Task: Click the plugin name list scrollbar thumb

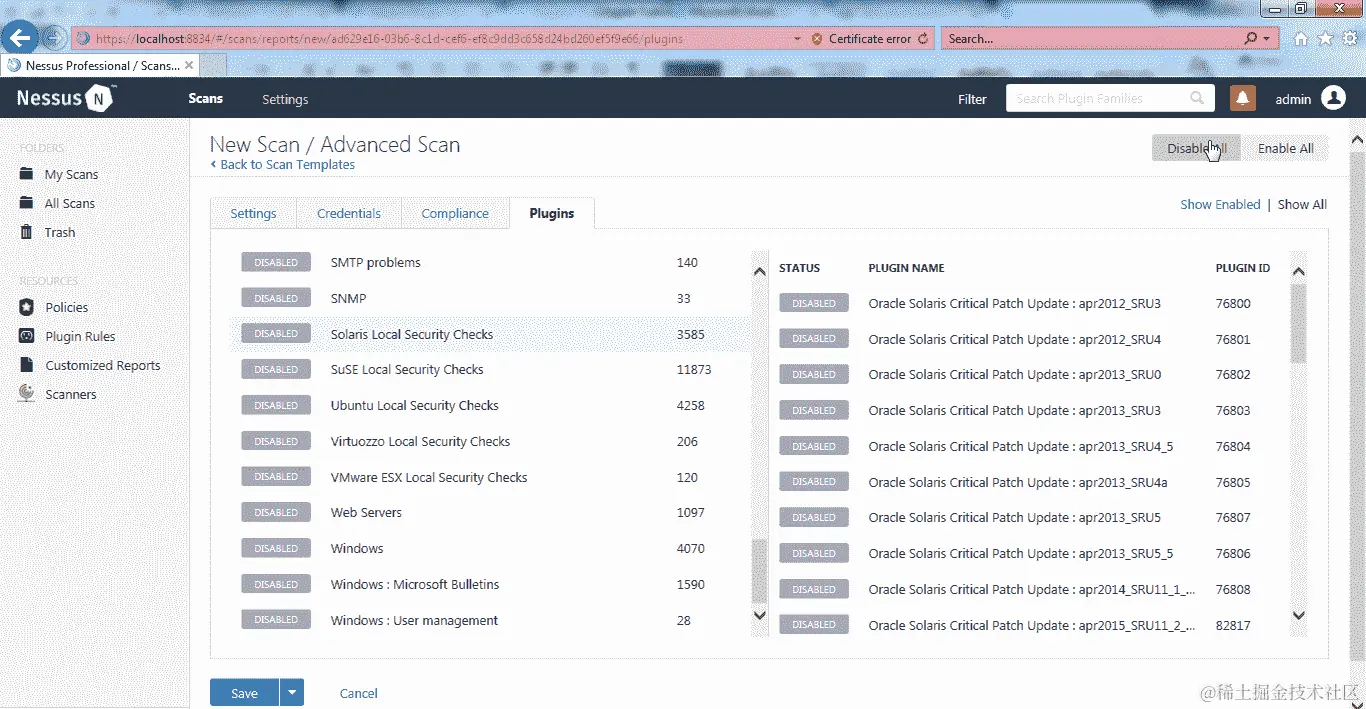Action: click(1298, 323)
